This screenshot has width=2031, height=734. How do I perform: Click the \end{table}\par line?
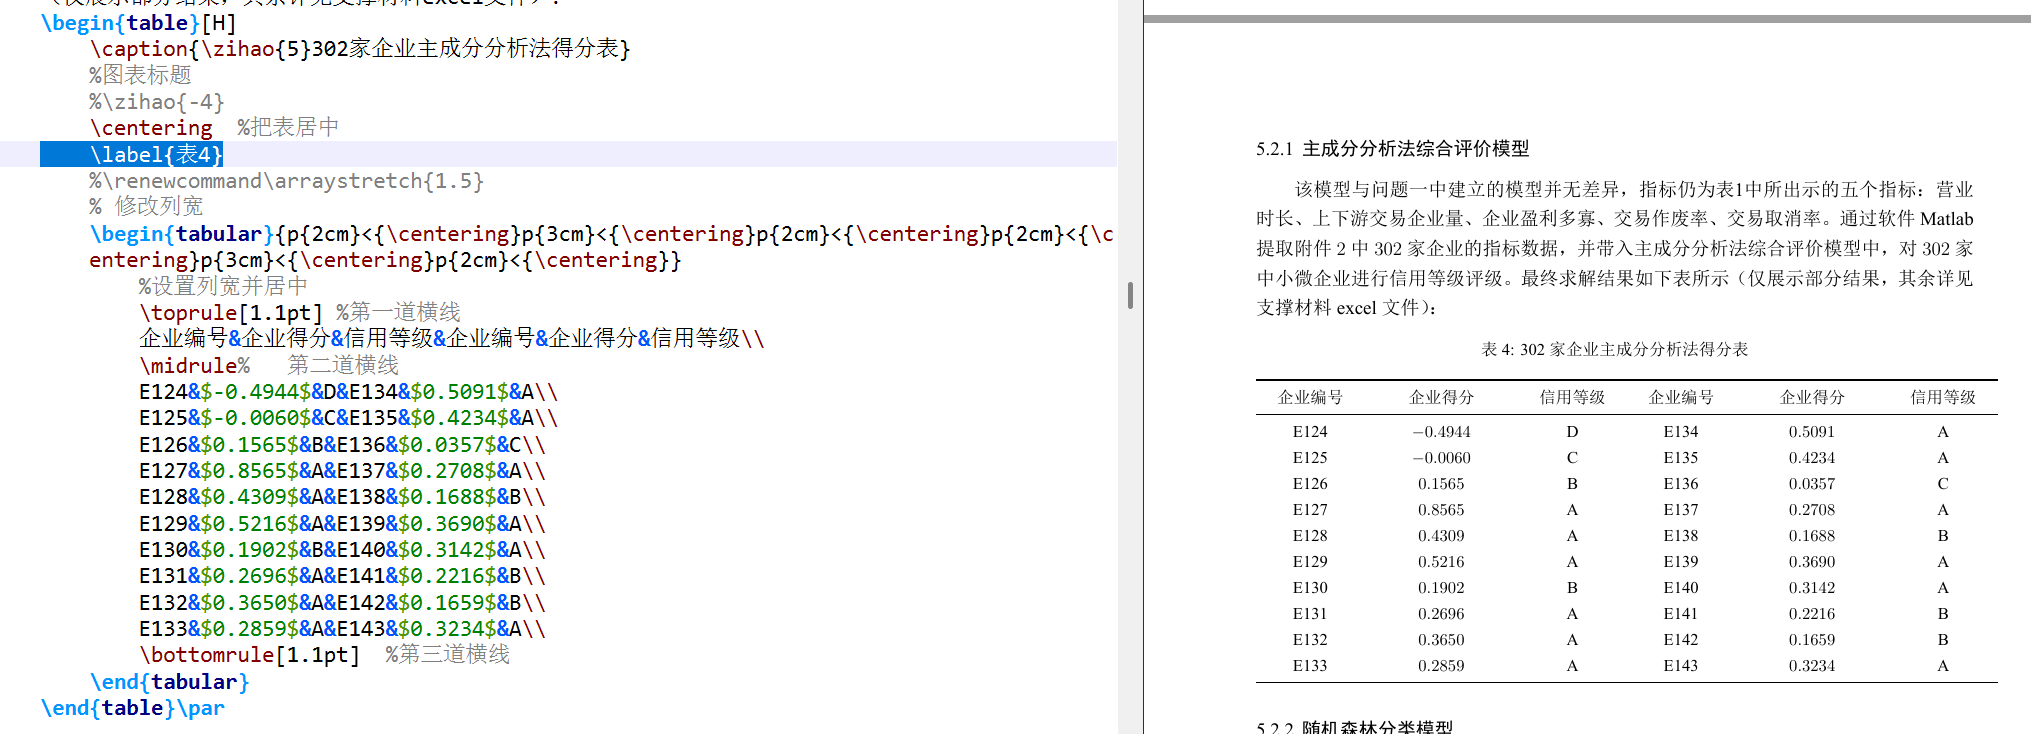(133, 708)
